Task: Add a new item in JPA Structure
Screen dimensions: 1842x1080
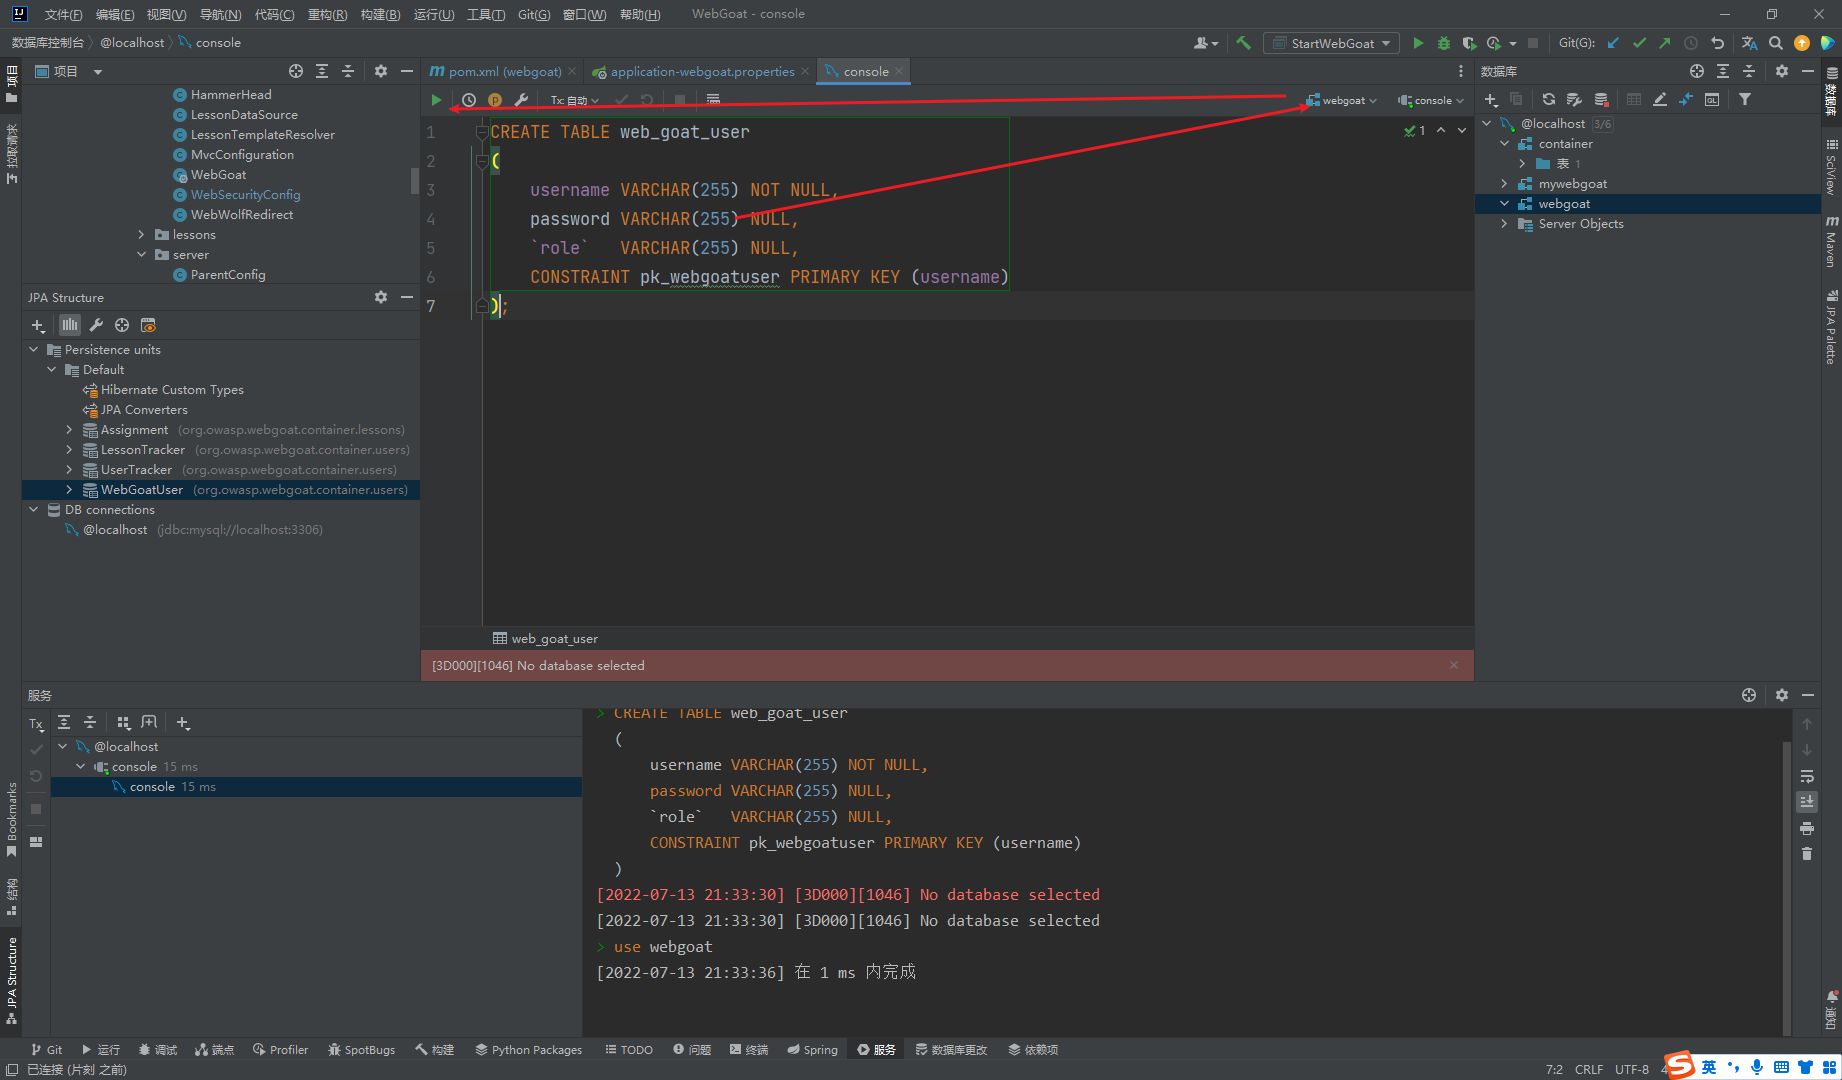Action: coord(38,325)
